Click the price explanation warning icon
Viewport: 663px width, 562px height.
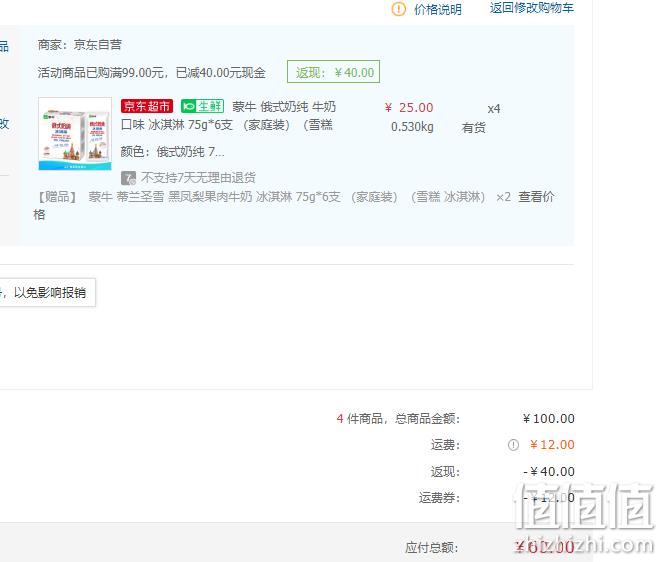(x=398, y=9)
